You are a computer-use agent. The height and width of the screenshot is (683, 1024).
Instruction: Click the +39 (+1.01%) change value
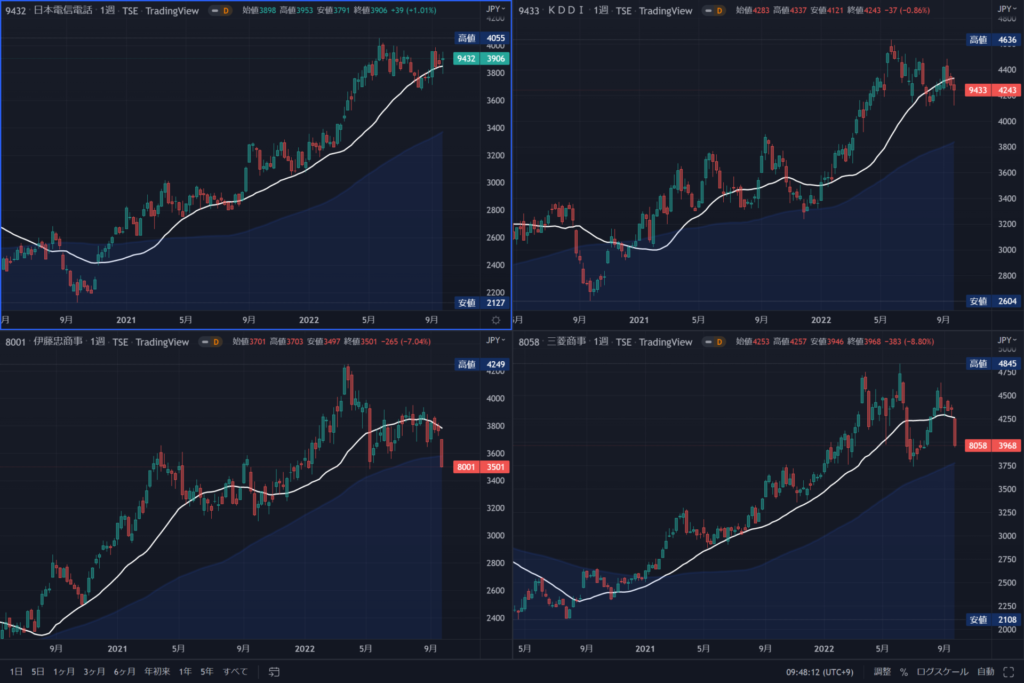tap(413, 10)
